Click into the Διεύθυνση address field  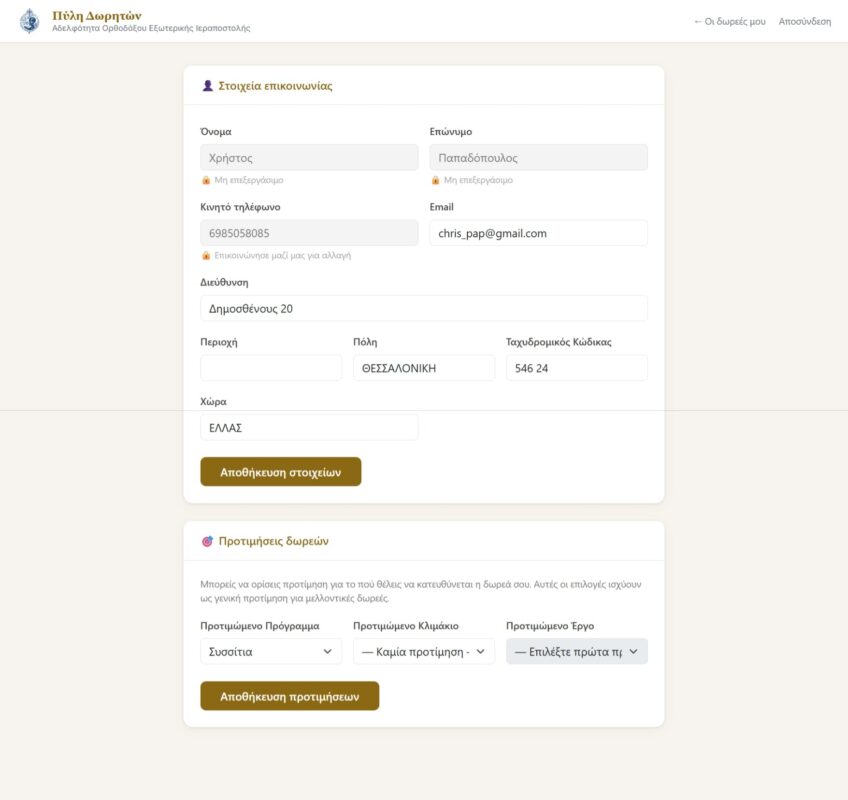click(x=423, y=308)
